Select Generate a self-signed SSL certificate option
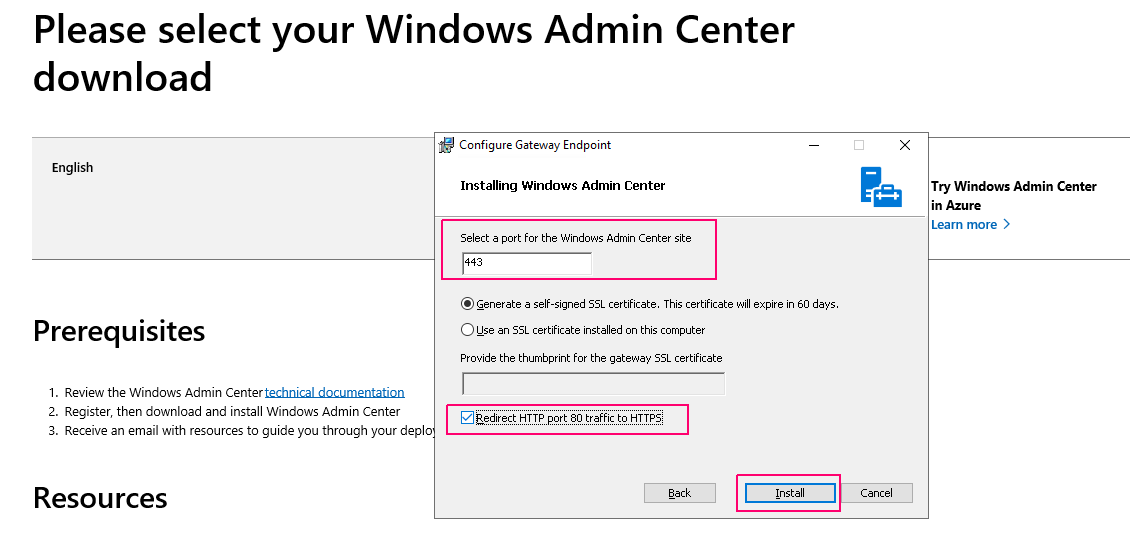 (467, 304)
